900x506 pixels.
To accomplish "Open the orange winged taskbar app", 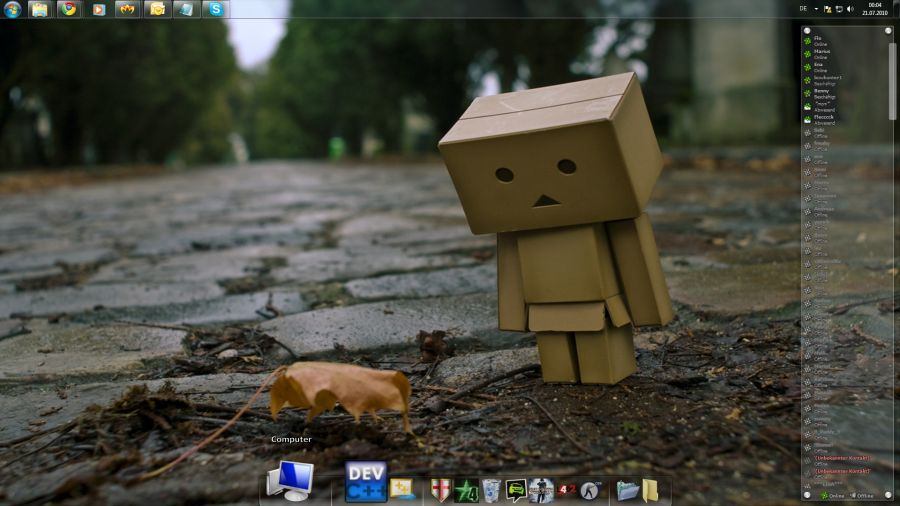I will pos(127,9).
